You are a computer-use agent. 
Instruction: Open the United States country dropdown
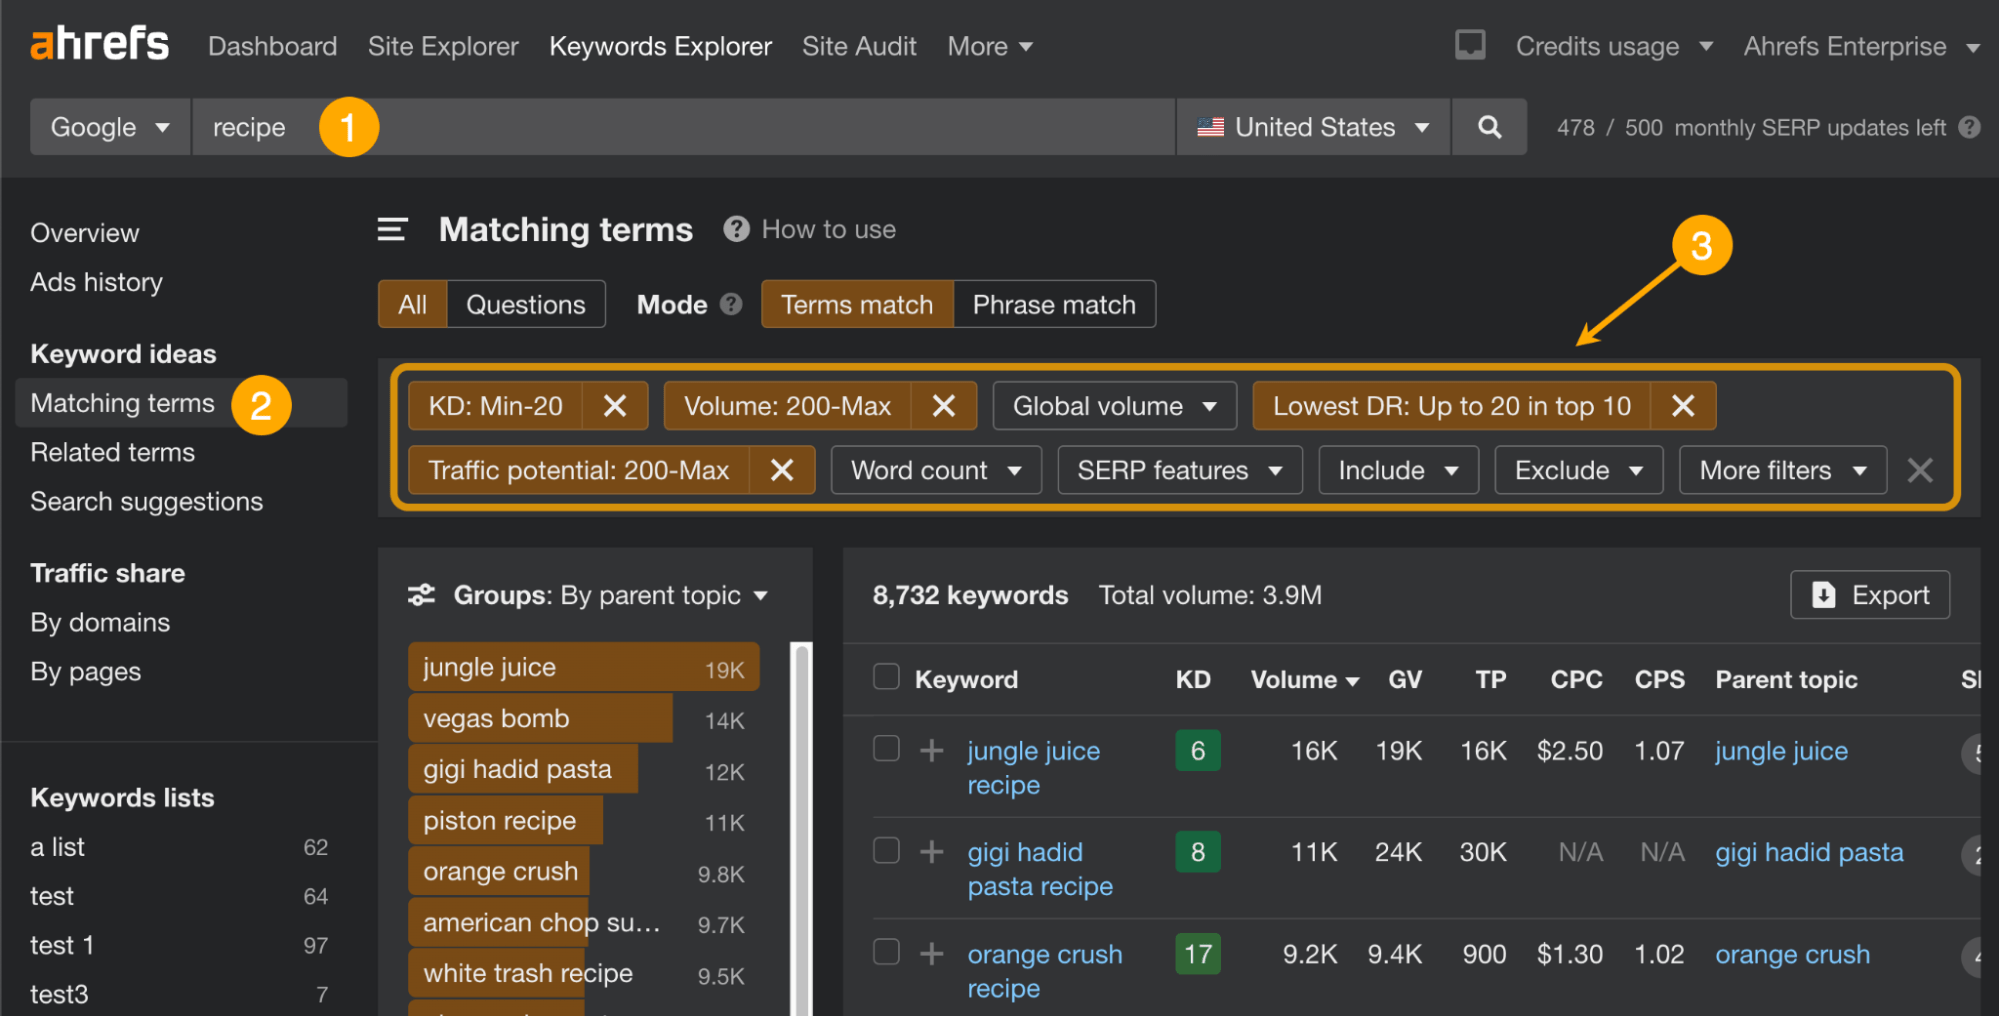click(1313, 127)
